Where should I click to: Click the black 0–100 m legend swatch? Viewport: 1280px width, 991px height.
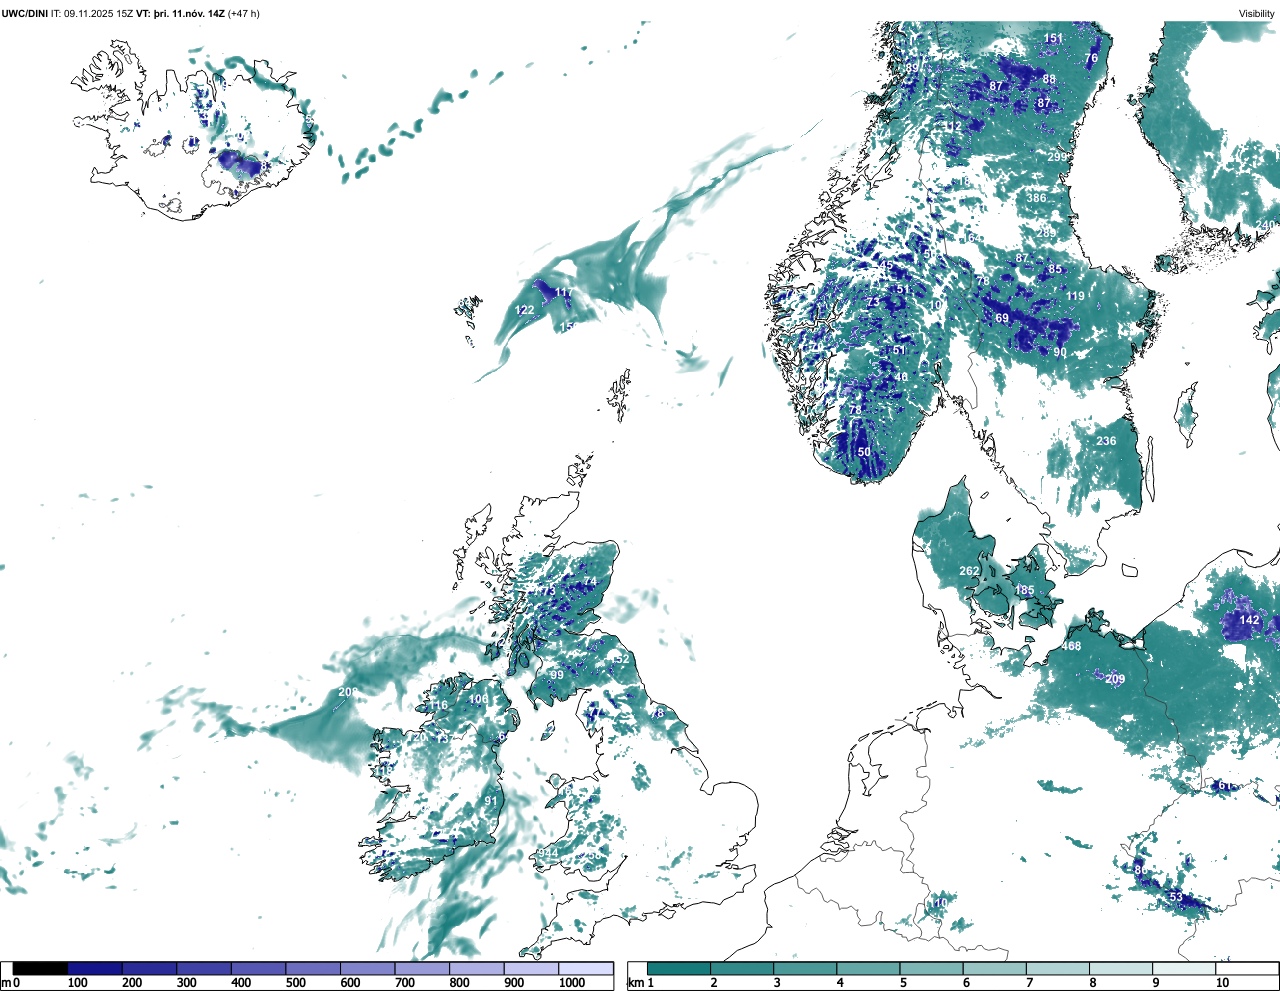(x=40, y=968)
